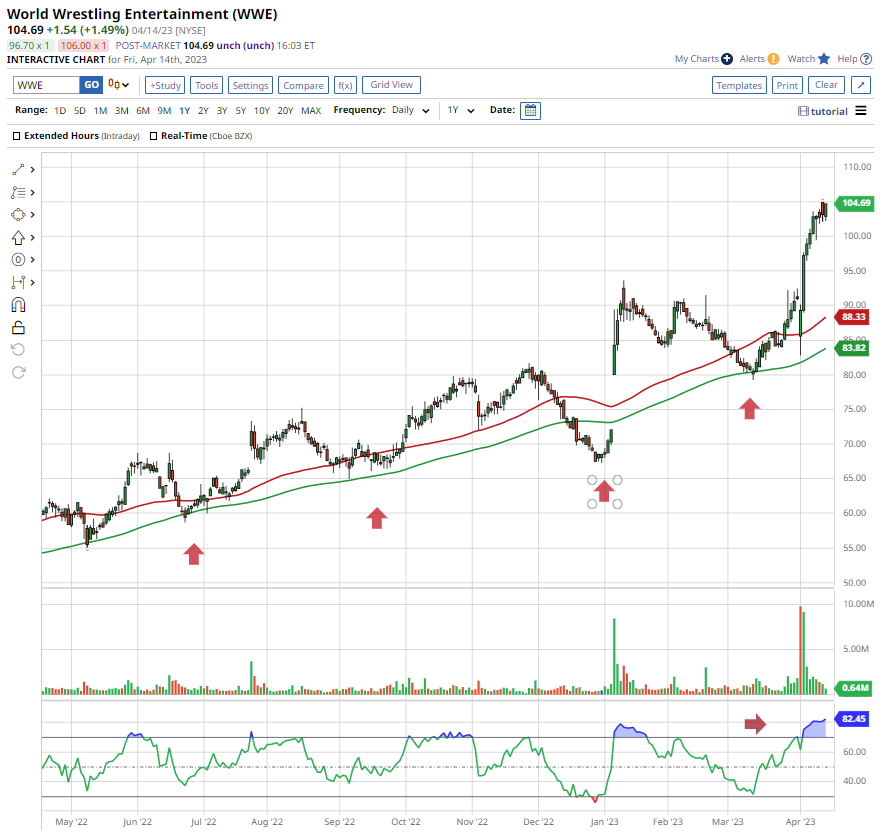Click the +Study button

pyautogui.click(x=165, y=85)
